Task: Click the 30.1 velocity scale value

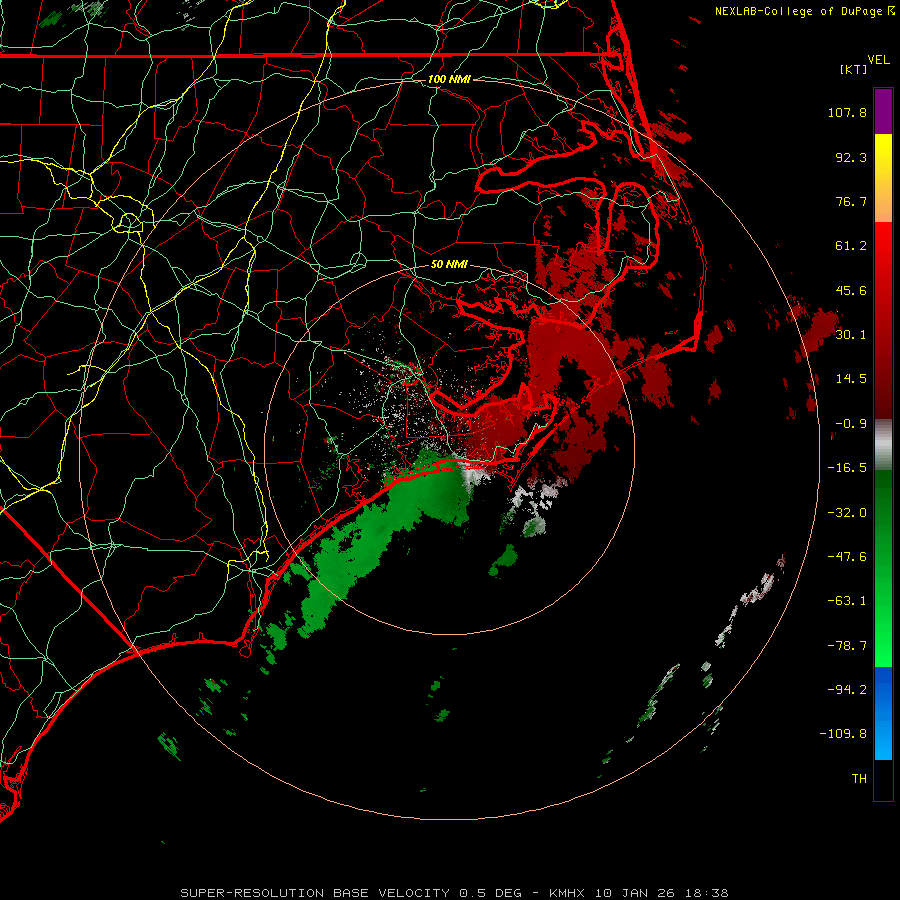Action: click(x=851, y=335)
